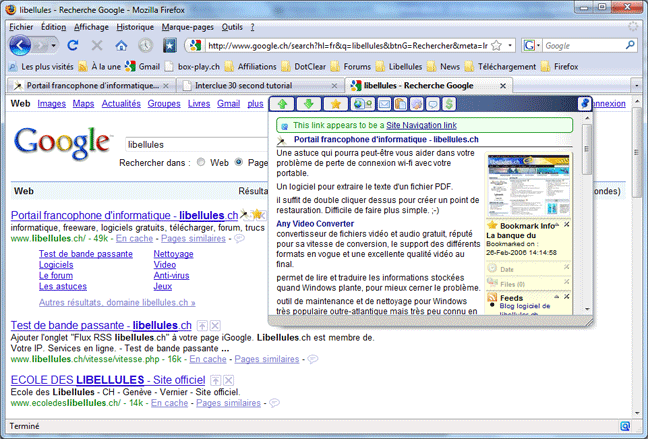Screen dimensions: 648x439
Task: Open the Any Video Converter link in popup
Action: (315, 224)
